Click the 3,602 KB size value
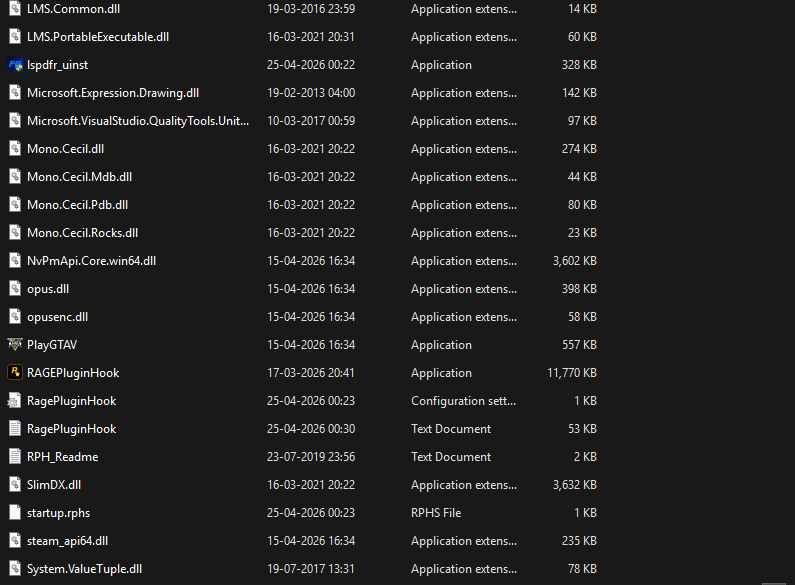795x585 pixels. 574,261
